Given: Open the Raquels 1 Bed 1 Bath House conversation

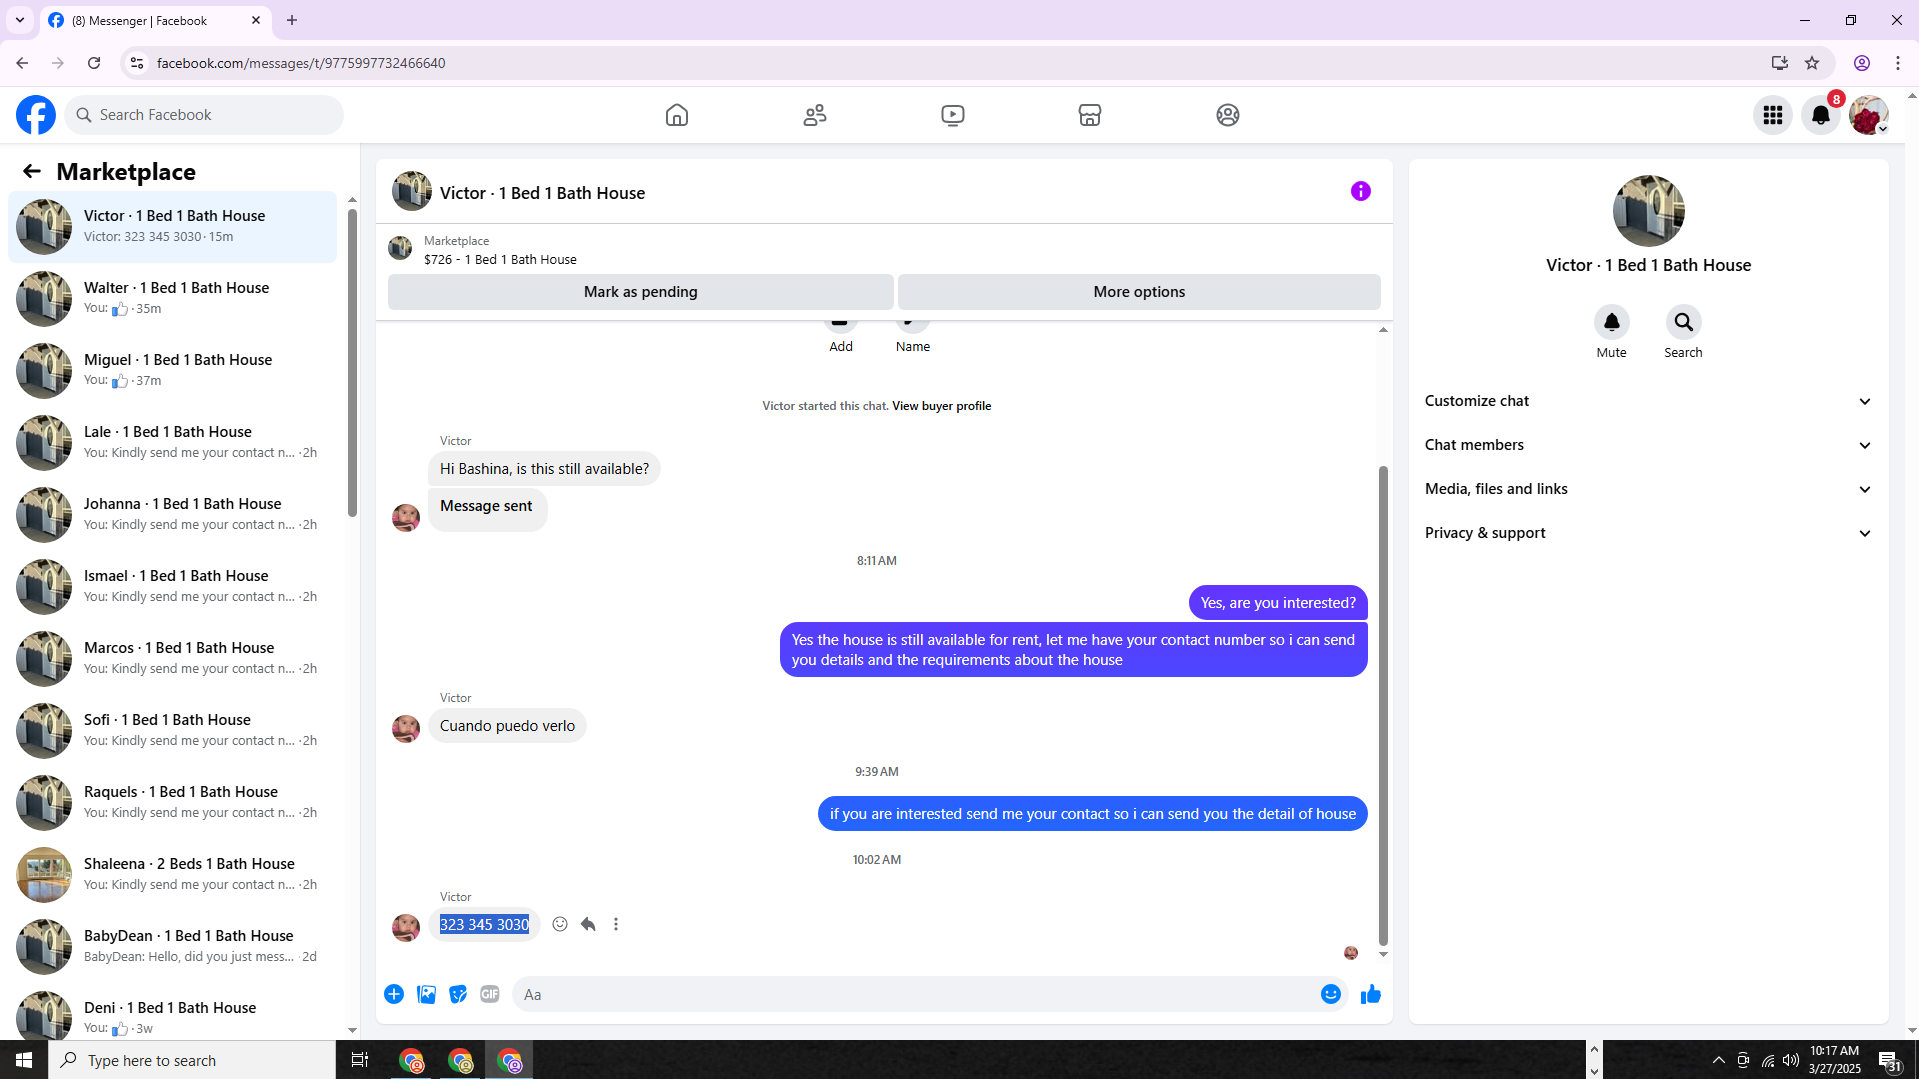Looking at the screenshot, I should click(x=173, y=803).
